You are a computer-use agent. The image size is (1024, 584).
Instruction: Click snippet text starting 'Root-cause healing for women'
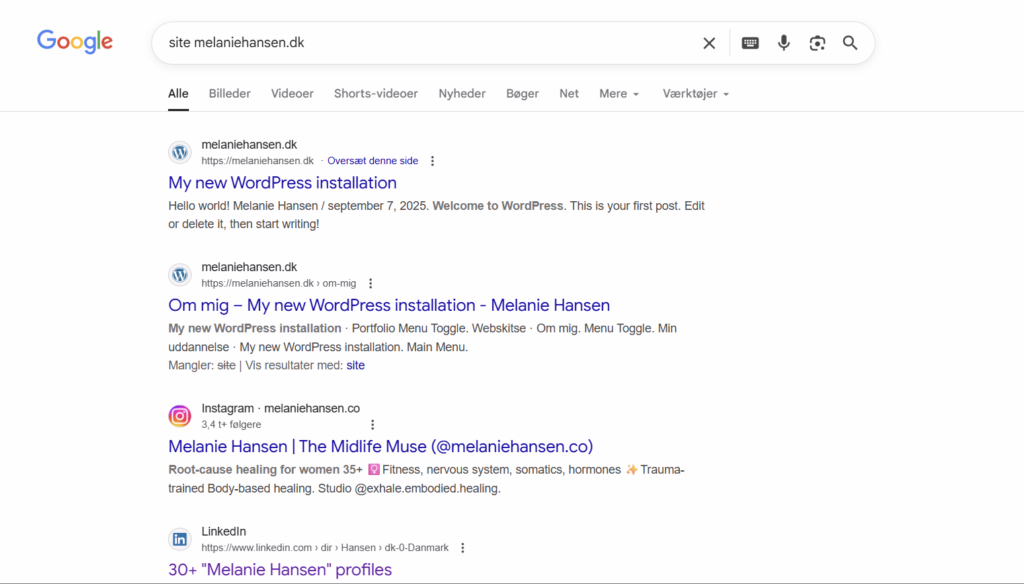click(426, 479)
